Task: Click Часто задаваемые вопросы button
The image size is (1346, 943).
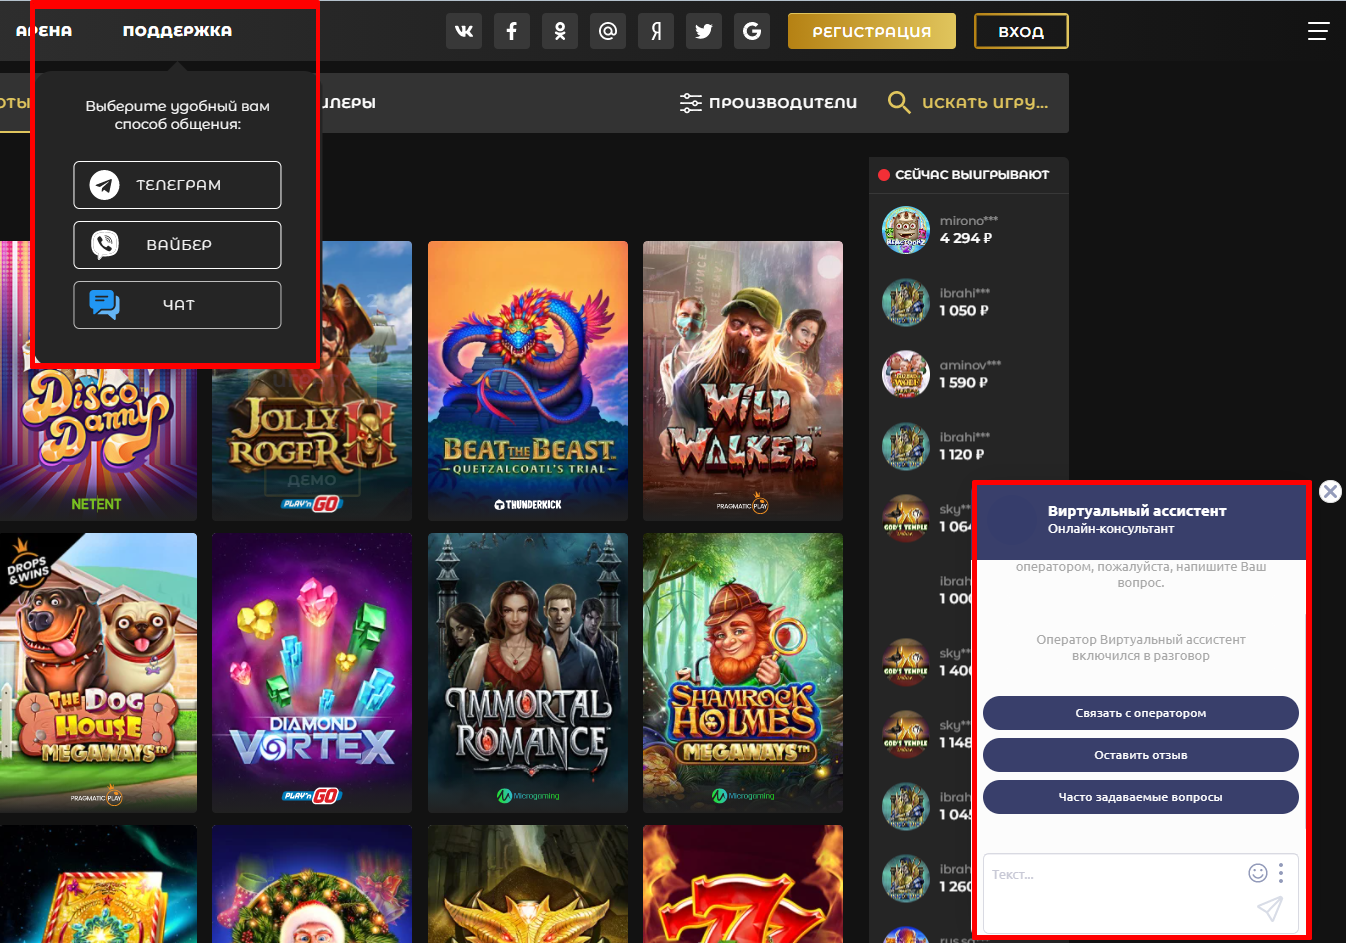Action: click(x=1141, y=797)
